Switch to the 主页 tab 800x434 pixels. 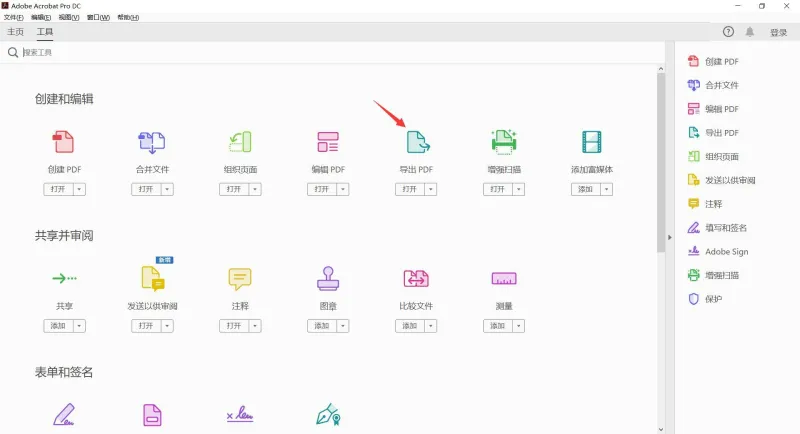coord(15,32)
